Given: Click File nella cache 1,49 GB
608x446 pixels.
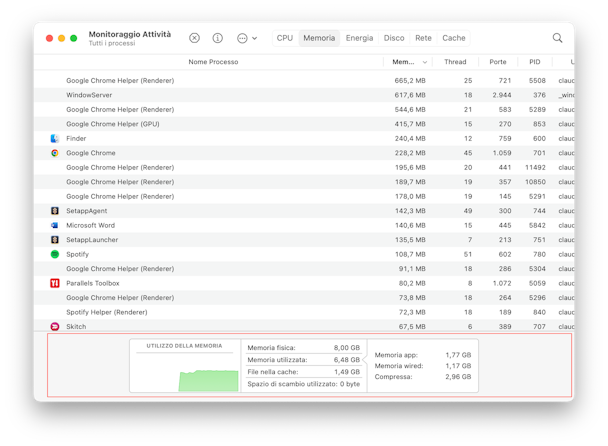Looking at the screenshot, I should [x=304, y=372].
